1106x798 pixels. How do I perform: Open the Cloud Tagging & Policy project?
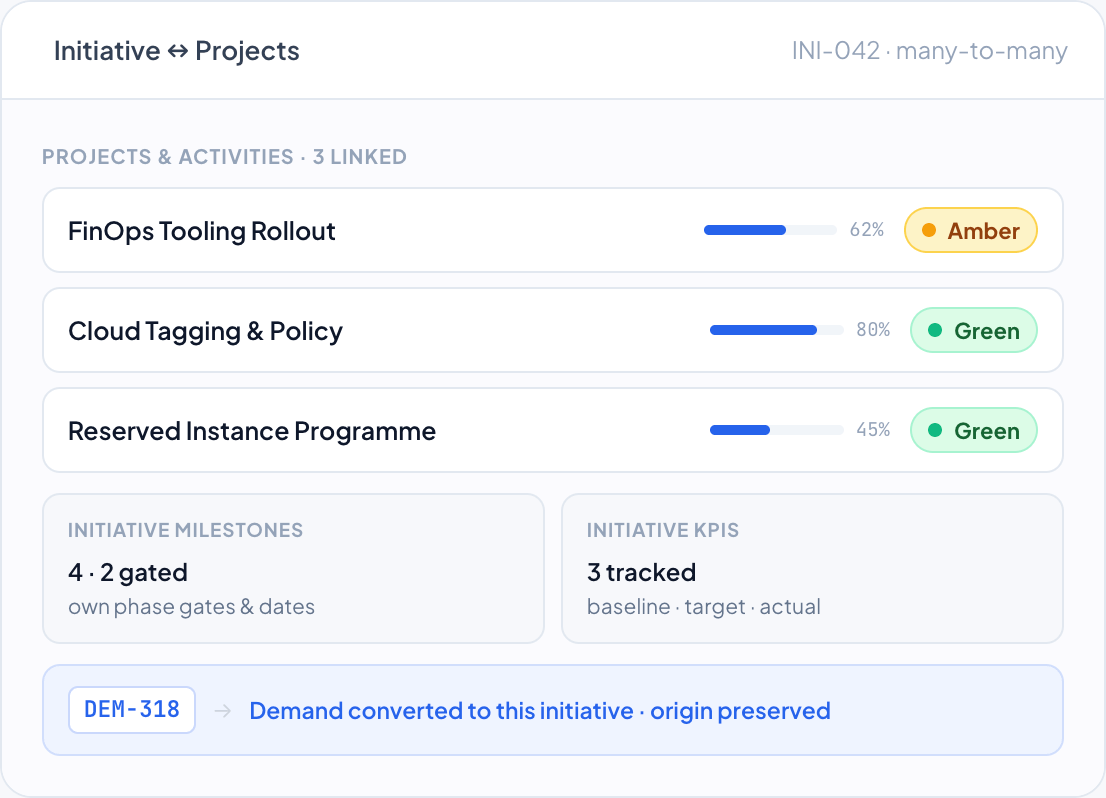(x=553, y=330)
